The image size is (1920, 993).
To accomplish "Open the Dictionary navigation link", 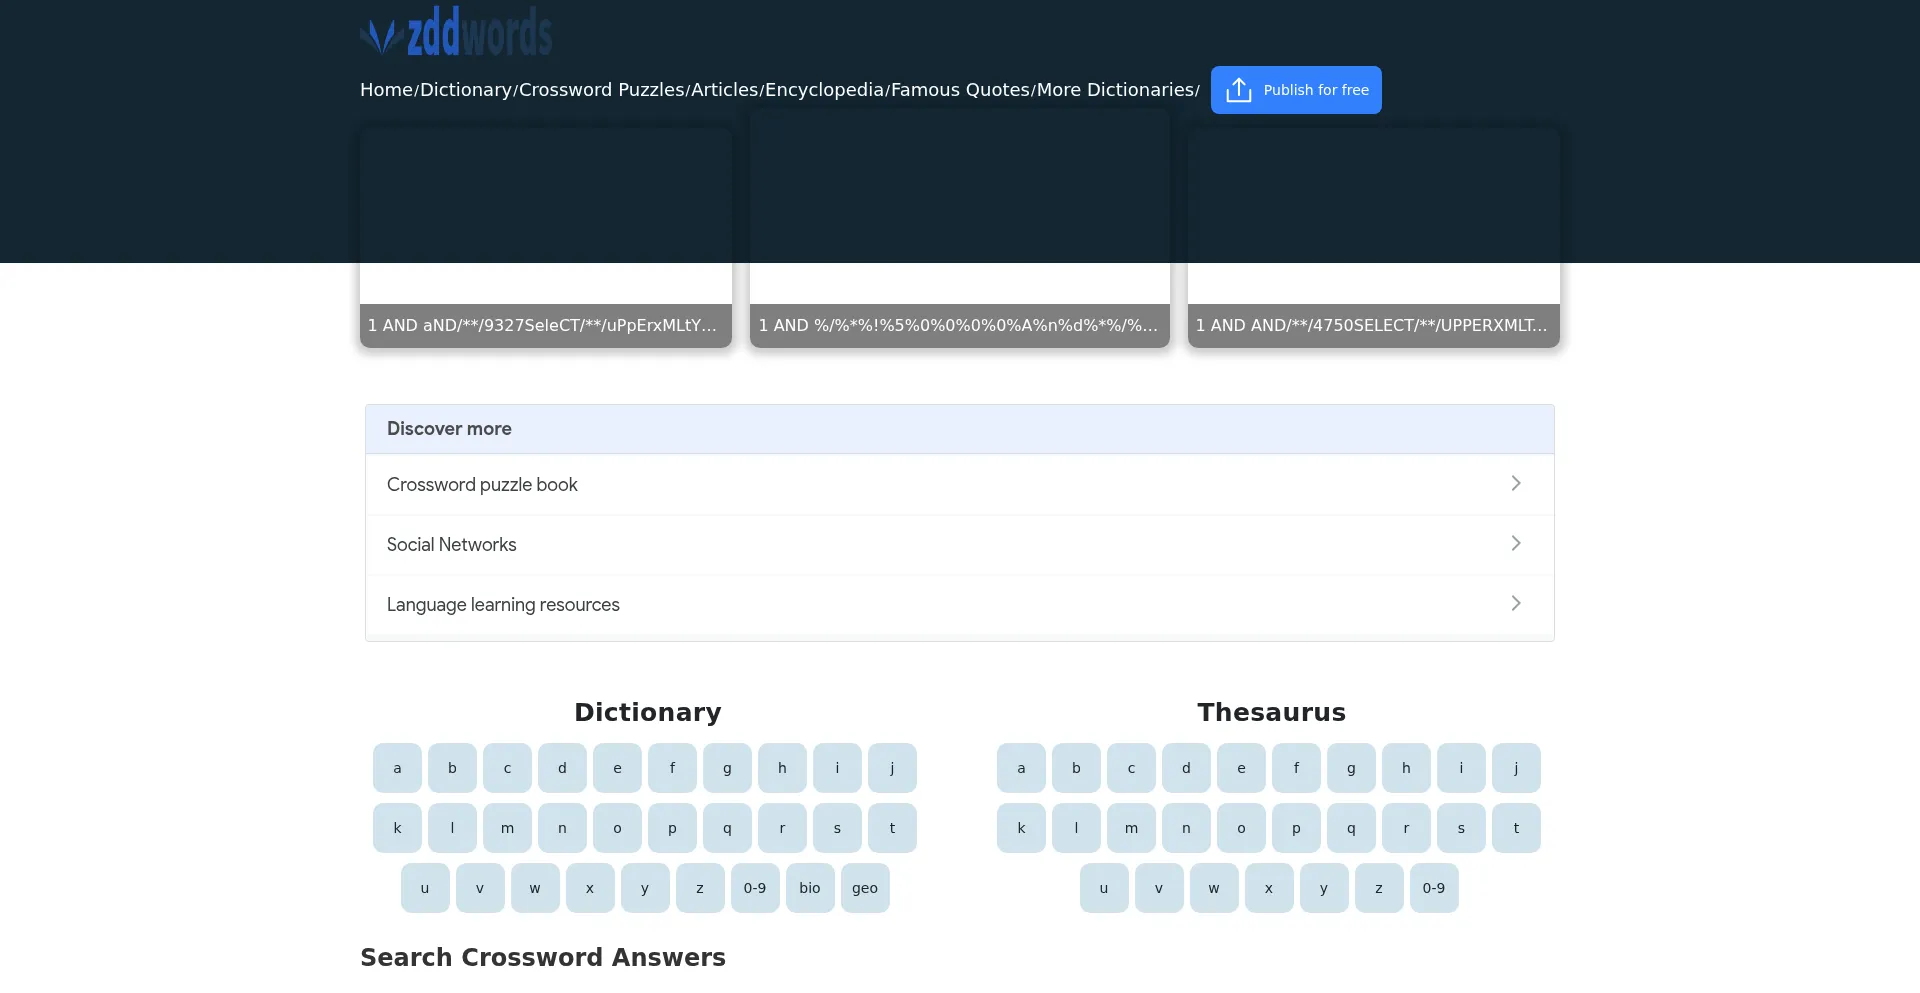I will pos(466,90).
